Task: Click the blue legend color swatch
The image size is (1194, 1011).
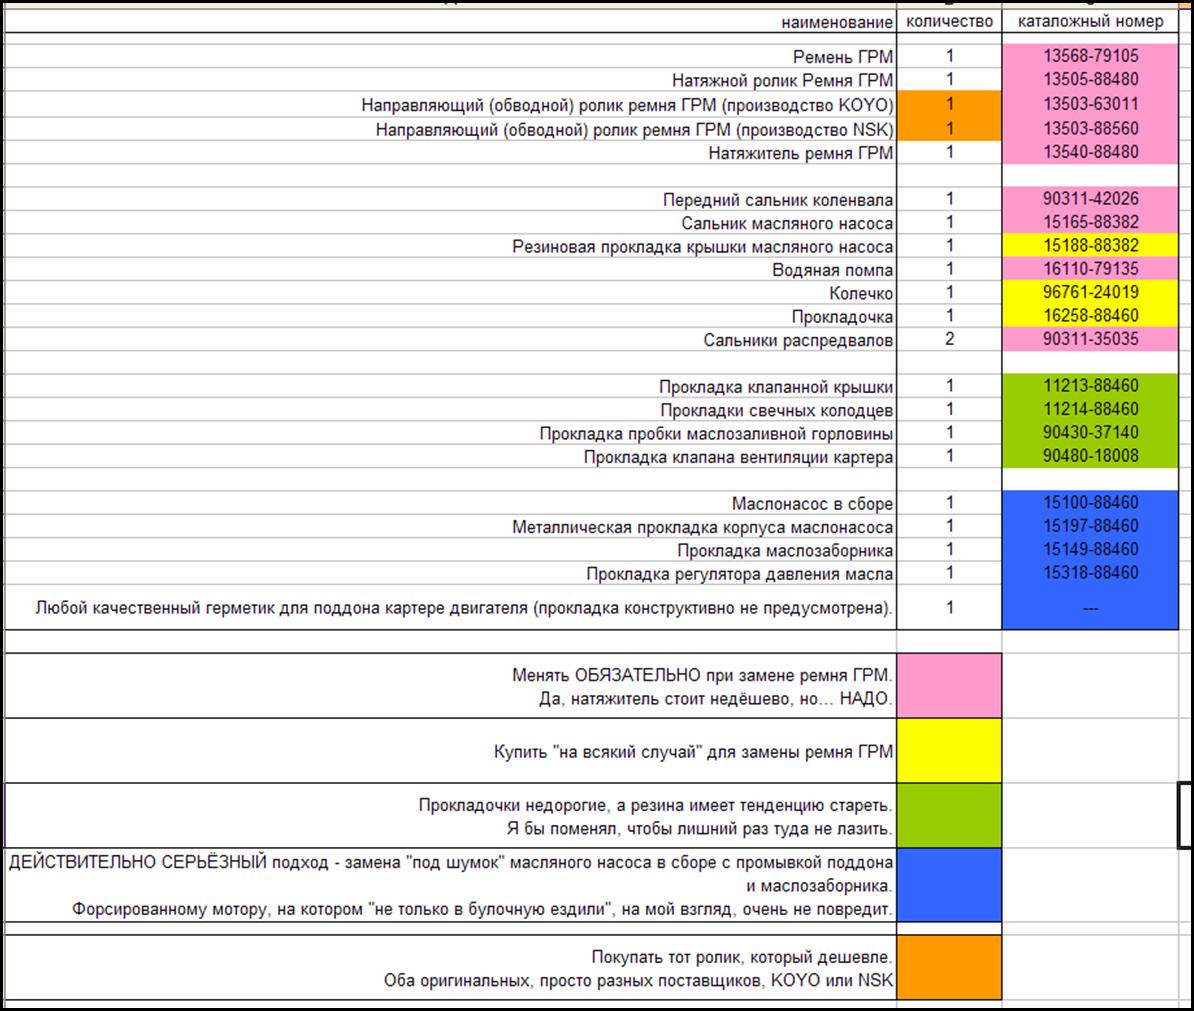Action: (x=949, y=884)
